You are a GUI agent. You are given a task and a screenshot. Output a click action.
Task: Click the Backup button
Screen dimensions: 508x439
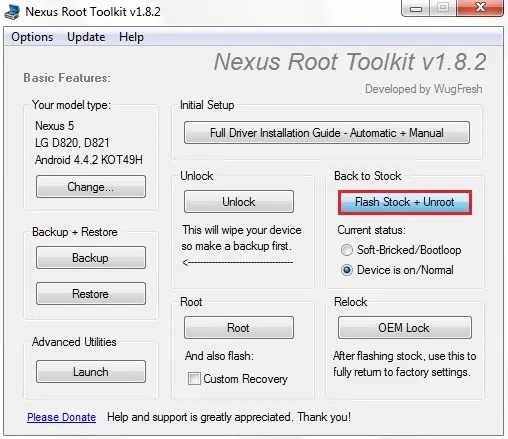pyautogui.click(x=91, y=258)
